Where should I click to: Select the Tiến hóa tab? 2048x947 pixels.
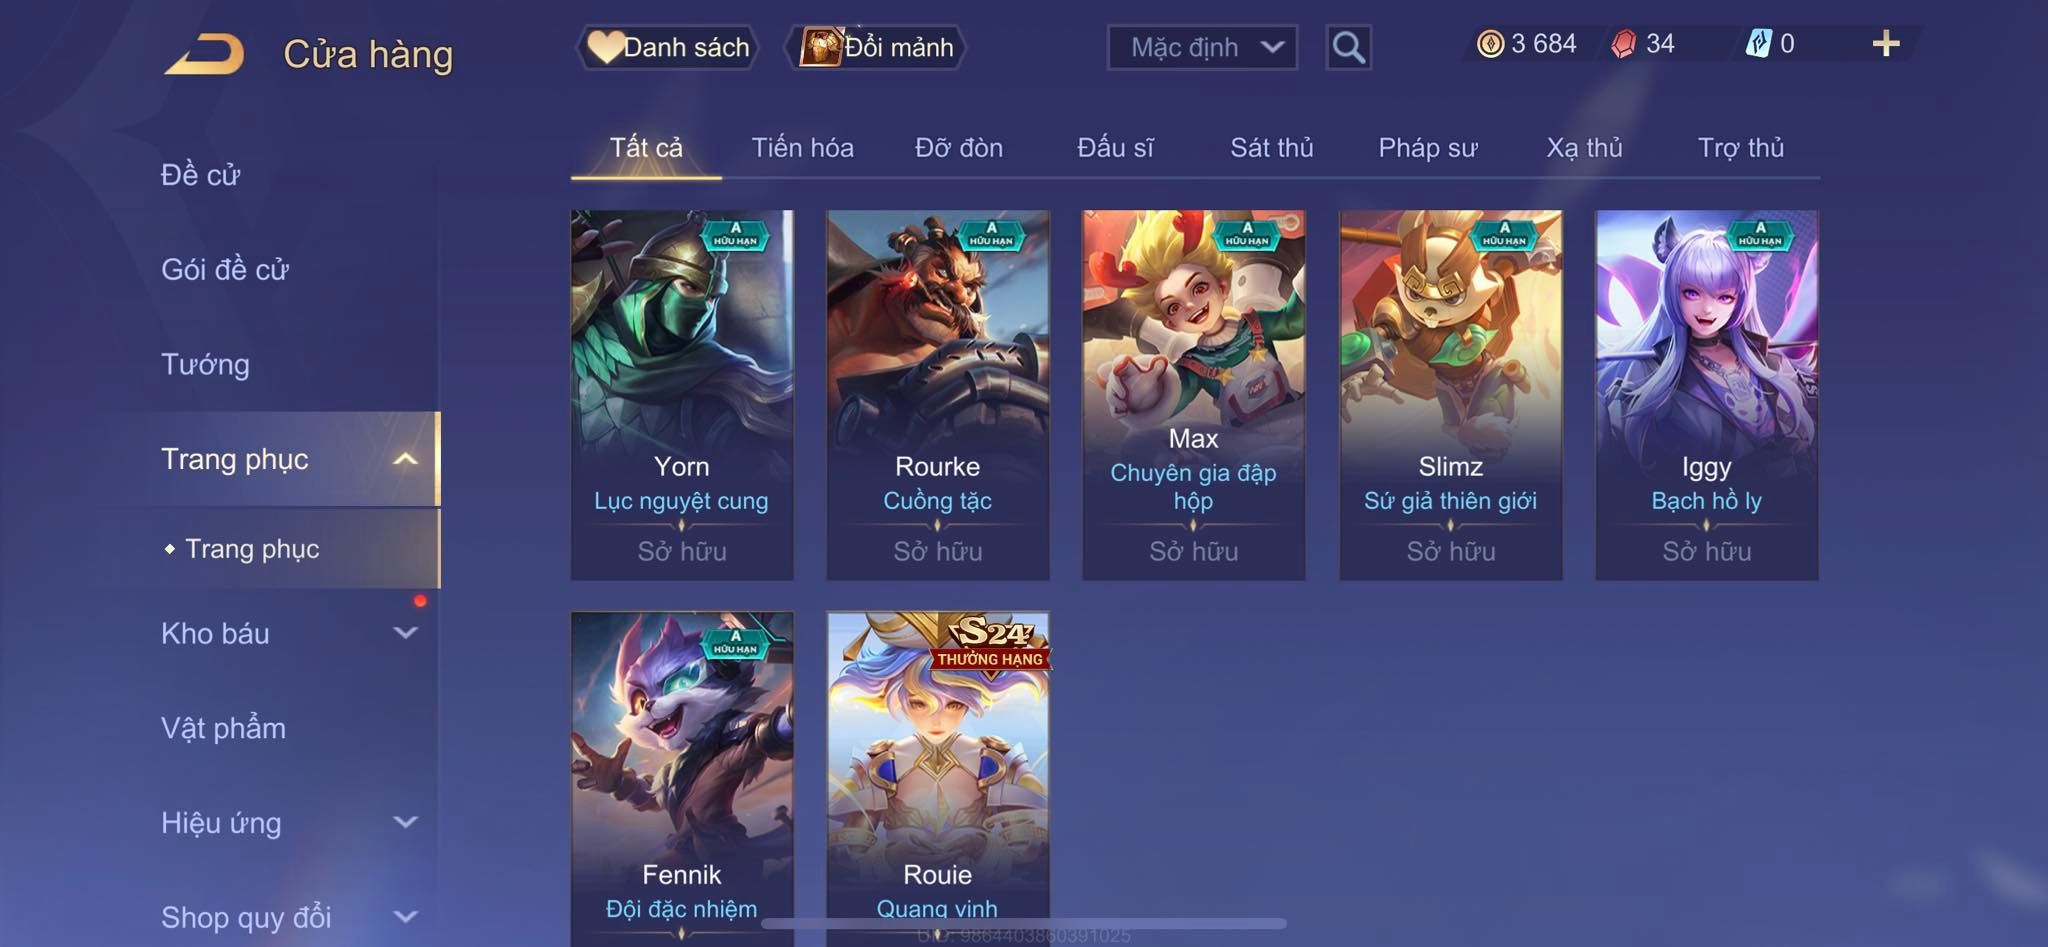coord(802,148)
